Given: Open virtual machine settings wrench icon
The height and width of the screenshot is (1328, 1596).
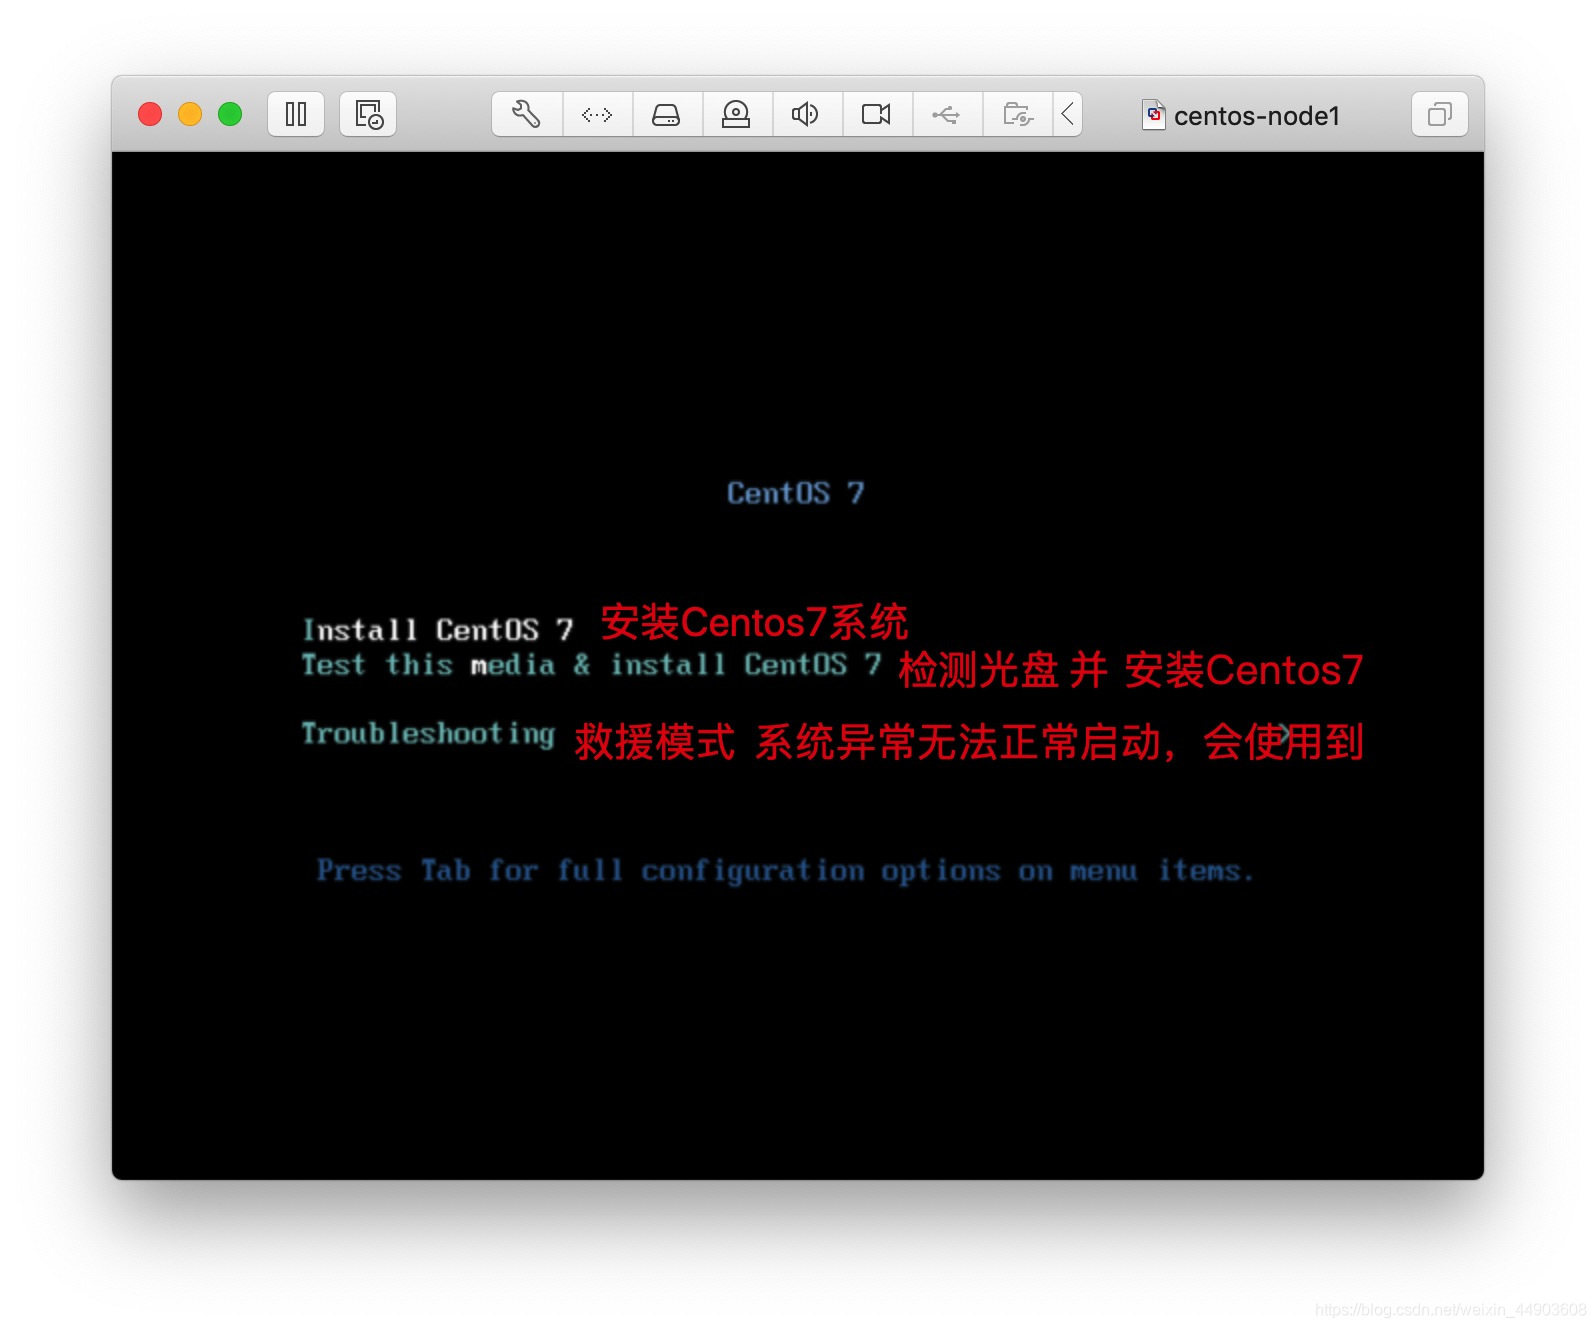Looking at the screenshot, I should [x=527, y=114].
